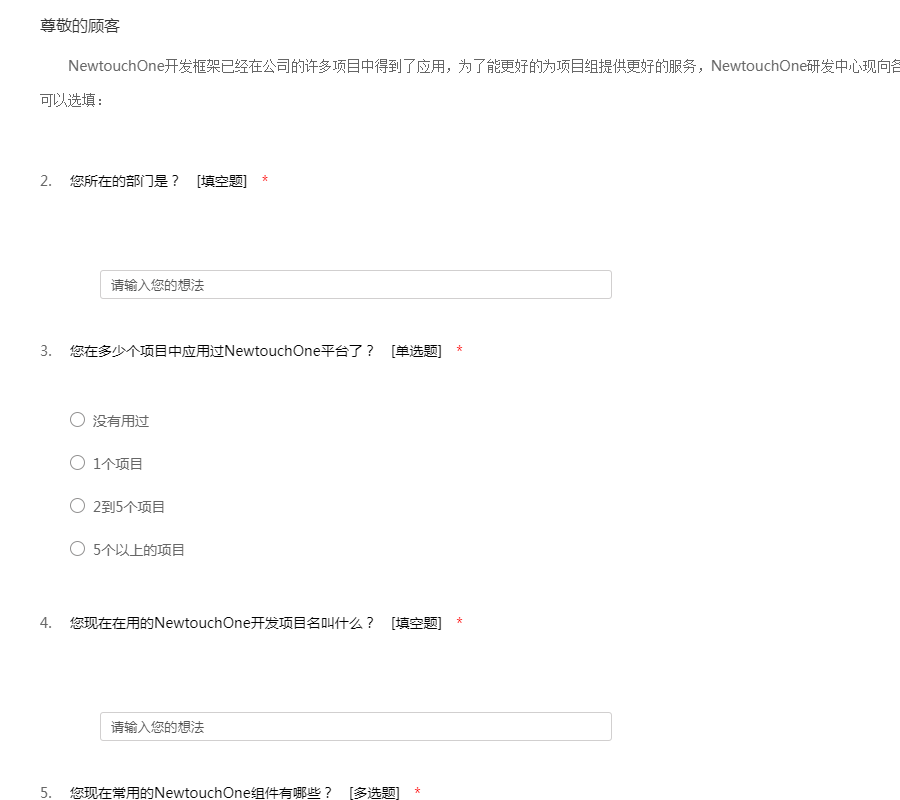Screen dimensions: 900x800
Task: Select the "没有用过" radio option
Action: (x=77, y=420)
